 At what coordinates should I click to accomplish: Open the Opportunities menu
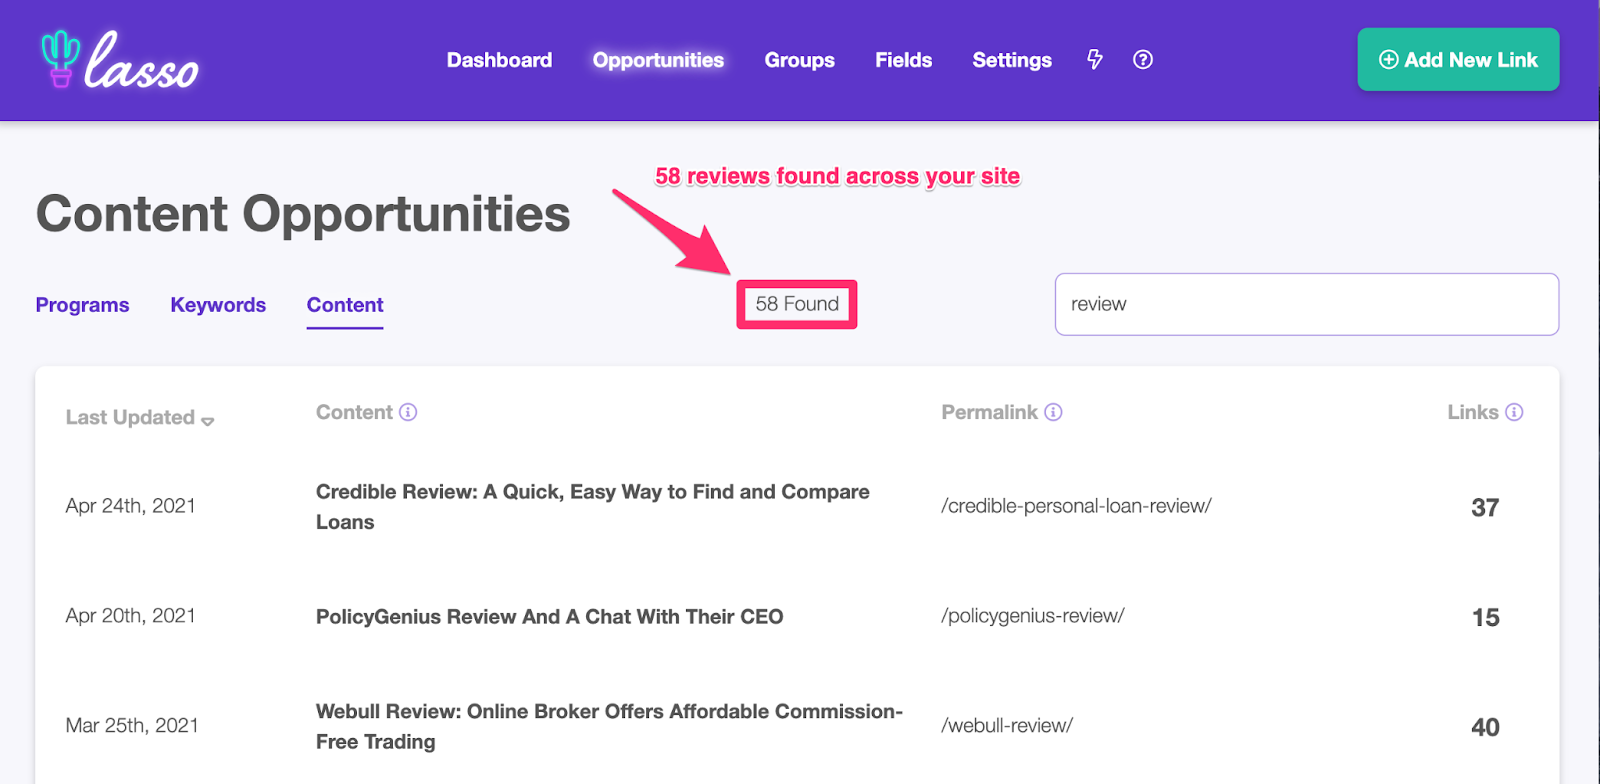point(658,60)
